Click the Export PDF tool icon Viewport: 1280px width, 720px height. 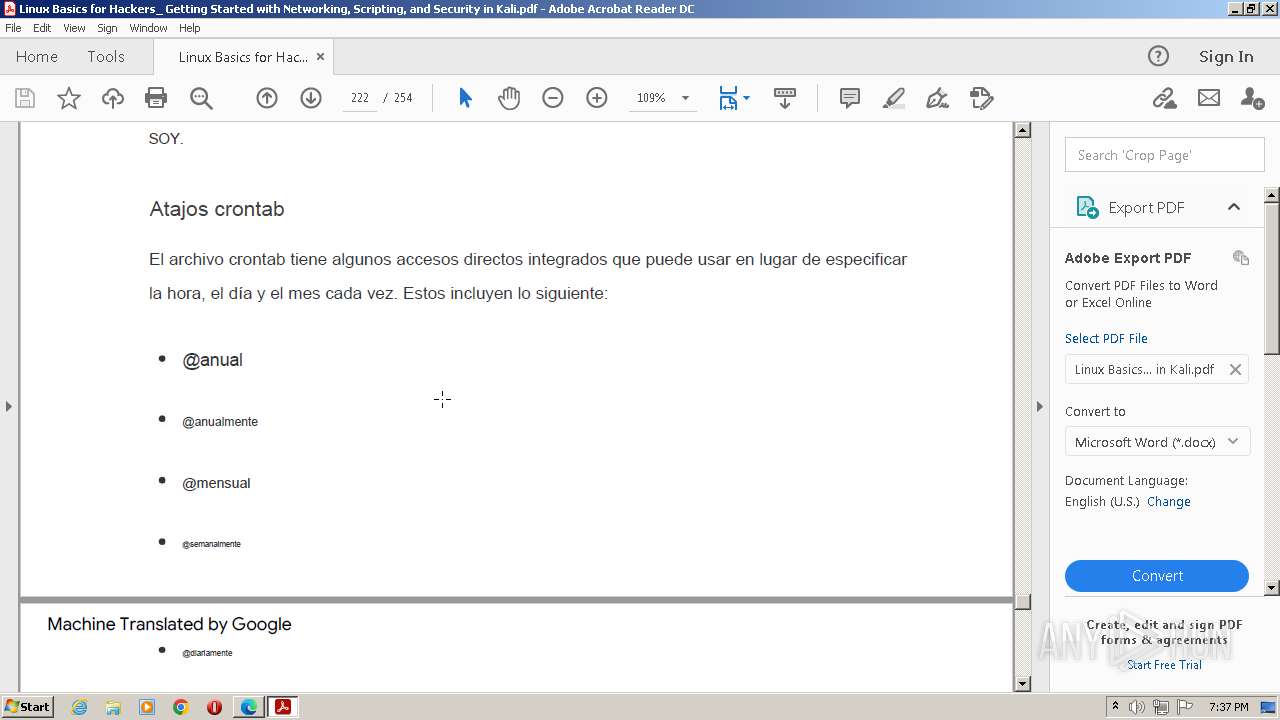[1086, 207]
